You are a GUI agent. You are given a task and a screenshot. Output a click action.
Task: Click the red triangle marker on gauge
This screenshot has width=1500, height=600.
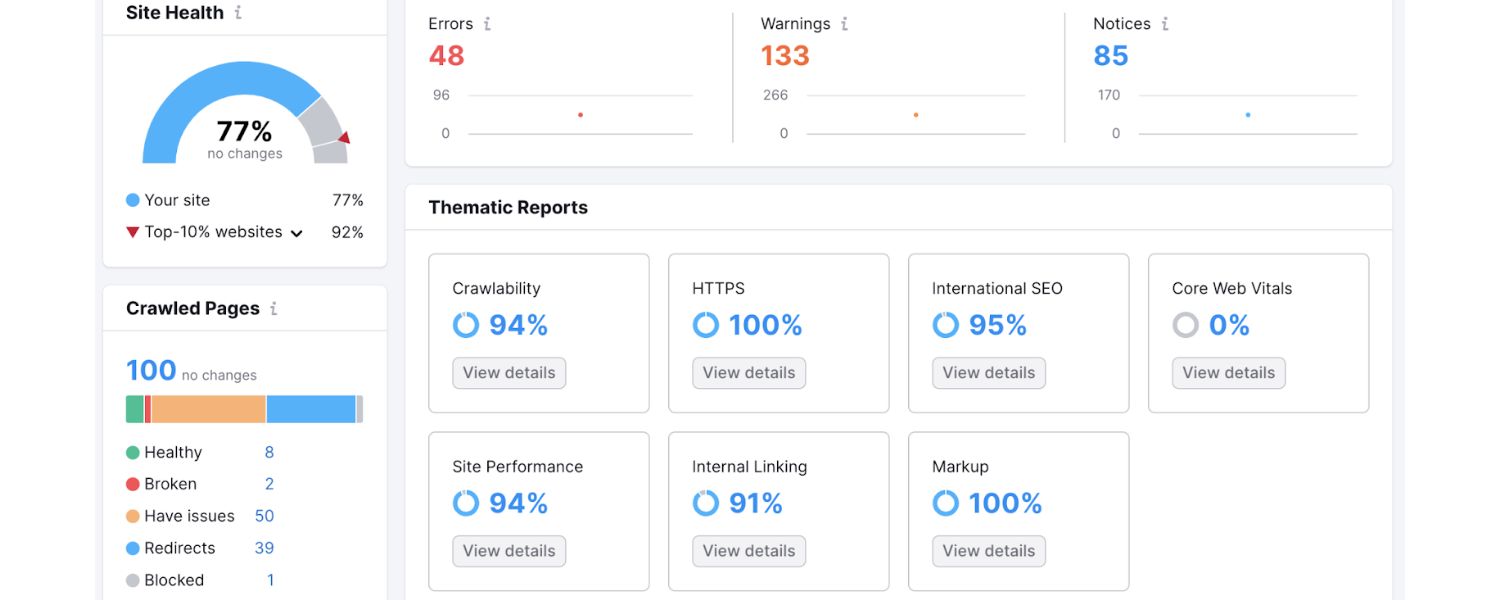343,138
